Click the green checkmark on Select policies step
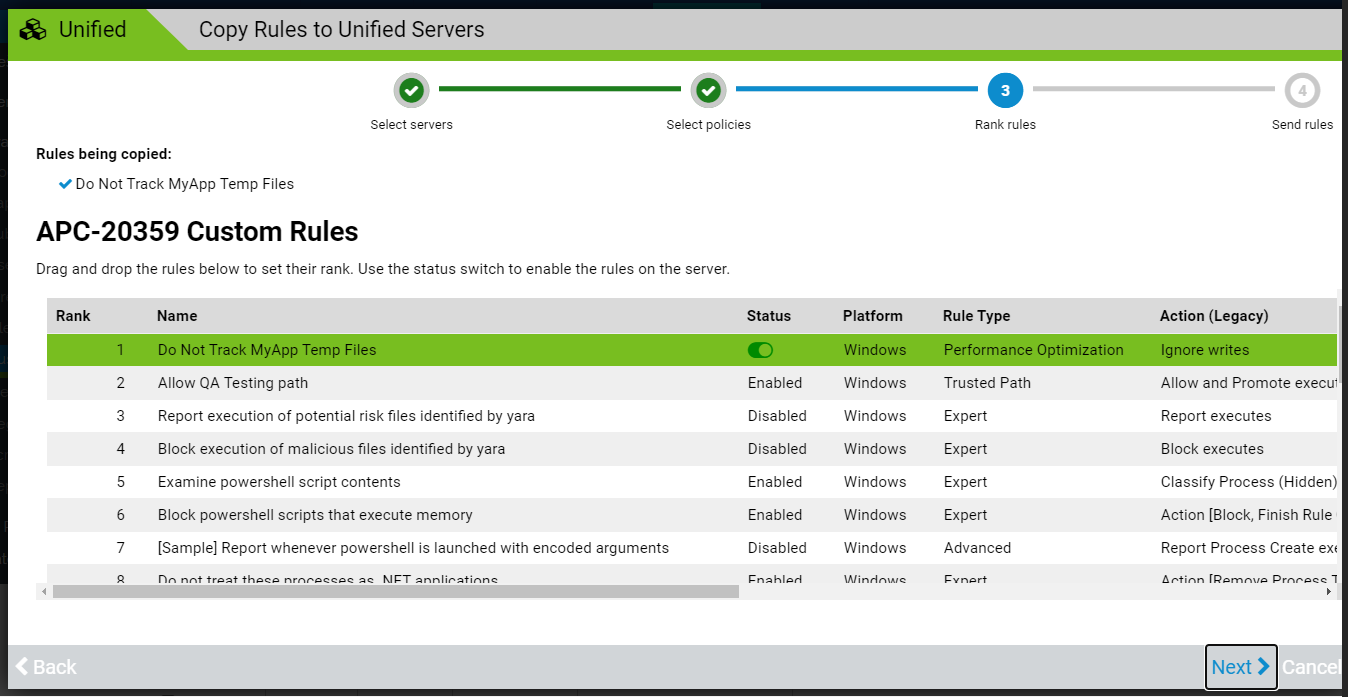The width and height of the screenshot is (1348, 697). click(x=708, y=90)
